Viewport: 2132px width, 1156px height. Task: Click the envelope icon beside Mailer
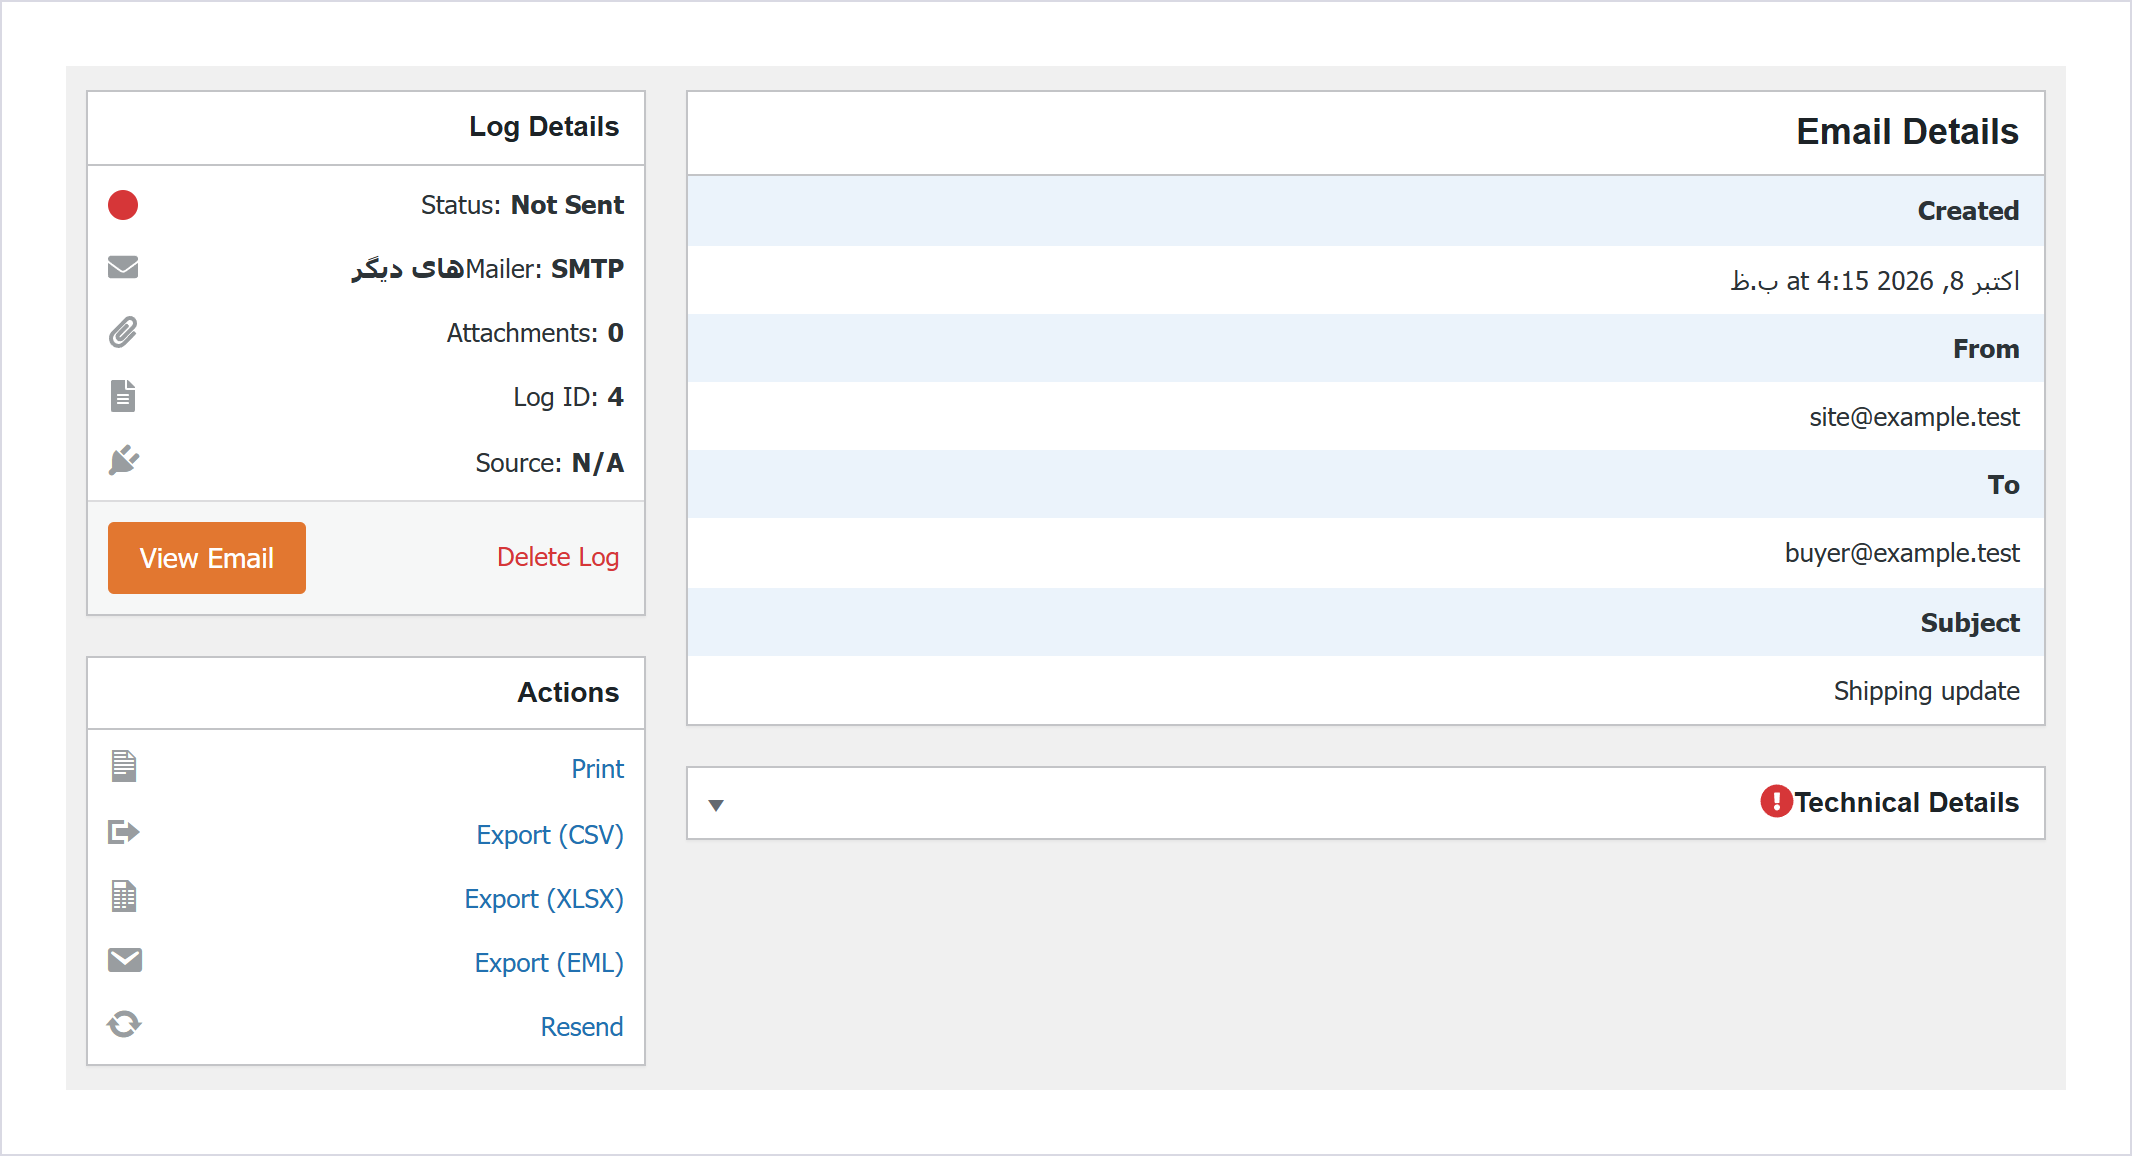point(123,267)
